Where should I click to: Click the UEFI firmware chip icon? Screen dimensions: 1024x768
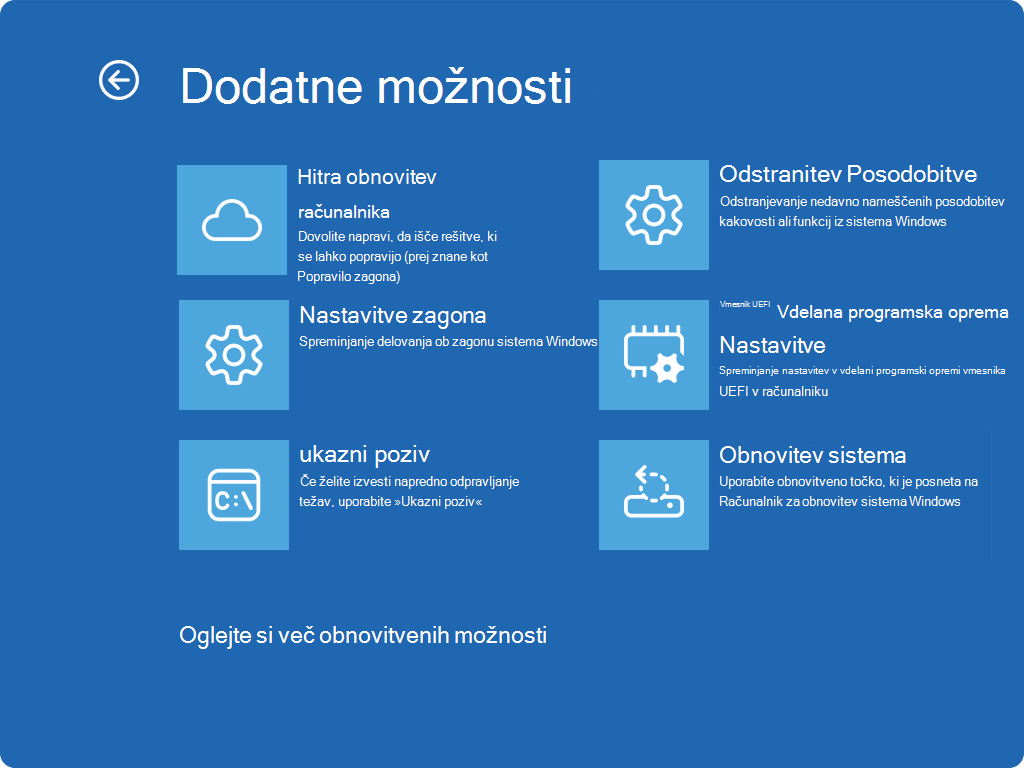[654, 355]
